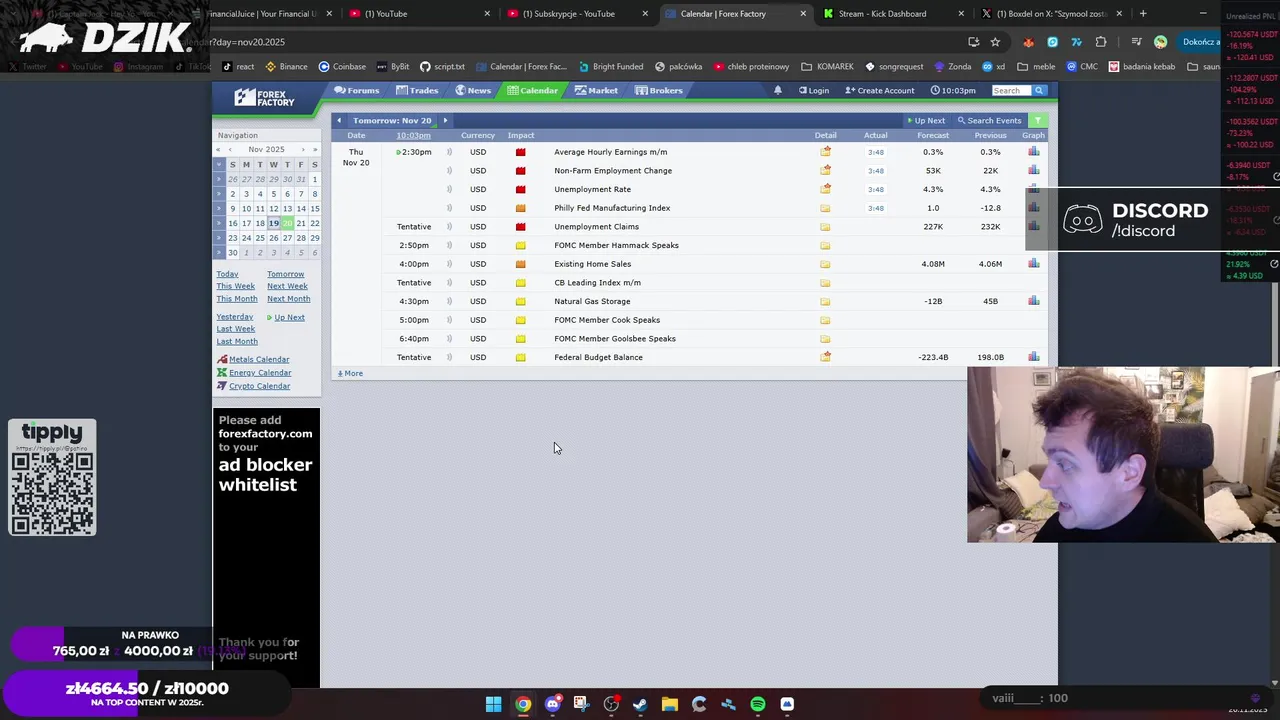1280x720 pixels.
Task: Open the Next Month link
Action: coord(288,299)
